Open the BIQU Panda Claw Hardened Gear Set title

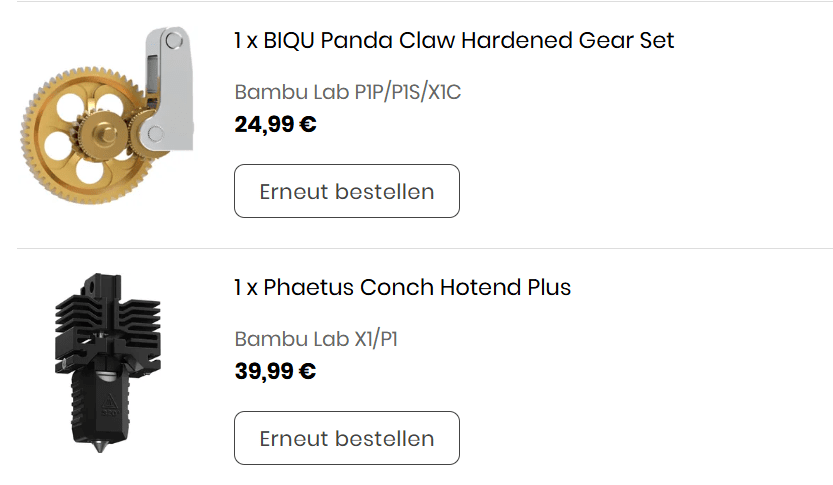pyautogui.click(x=454, y=41)
